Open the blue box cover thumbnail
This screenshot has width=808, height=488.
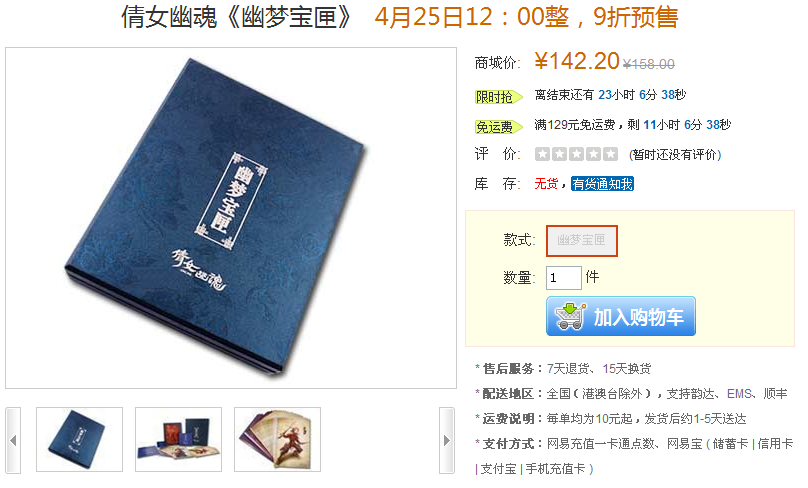pos(79,440)
